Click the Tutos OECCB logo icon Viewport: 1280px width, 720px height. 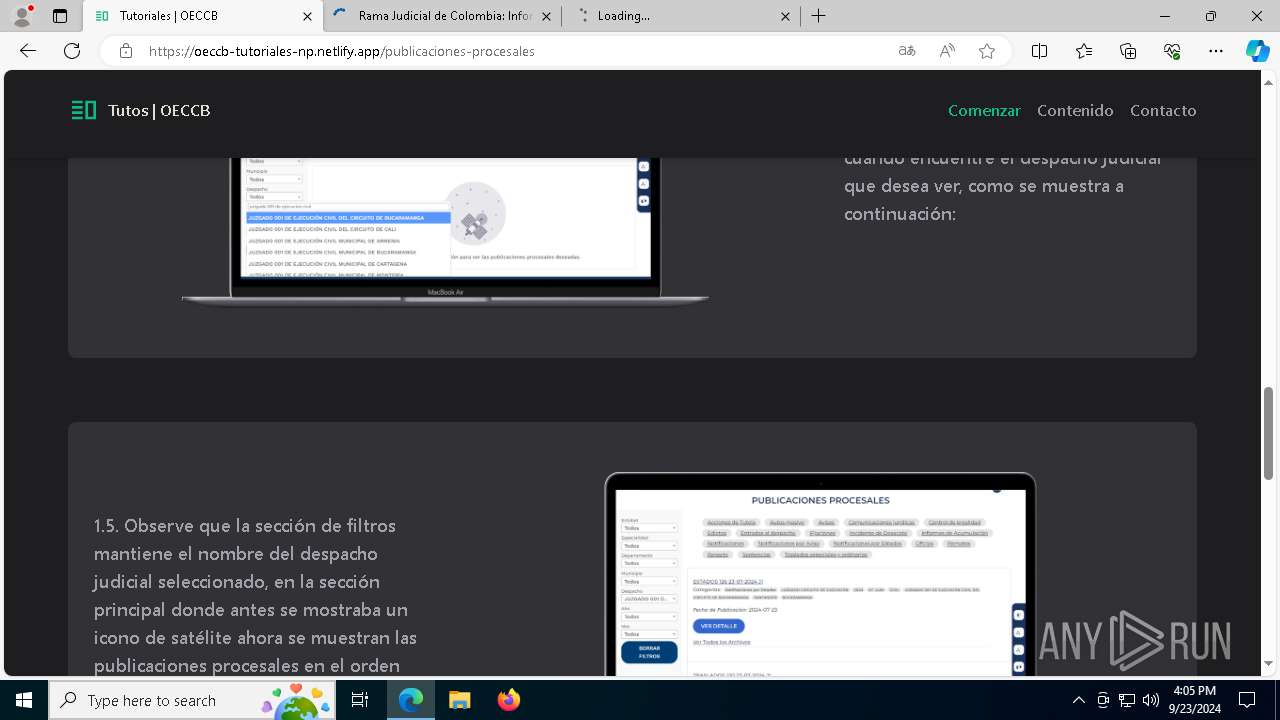(x=84, y=110)
